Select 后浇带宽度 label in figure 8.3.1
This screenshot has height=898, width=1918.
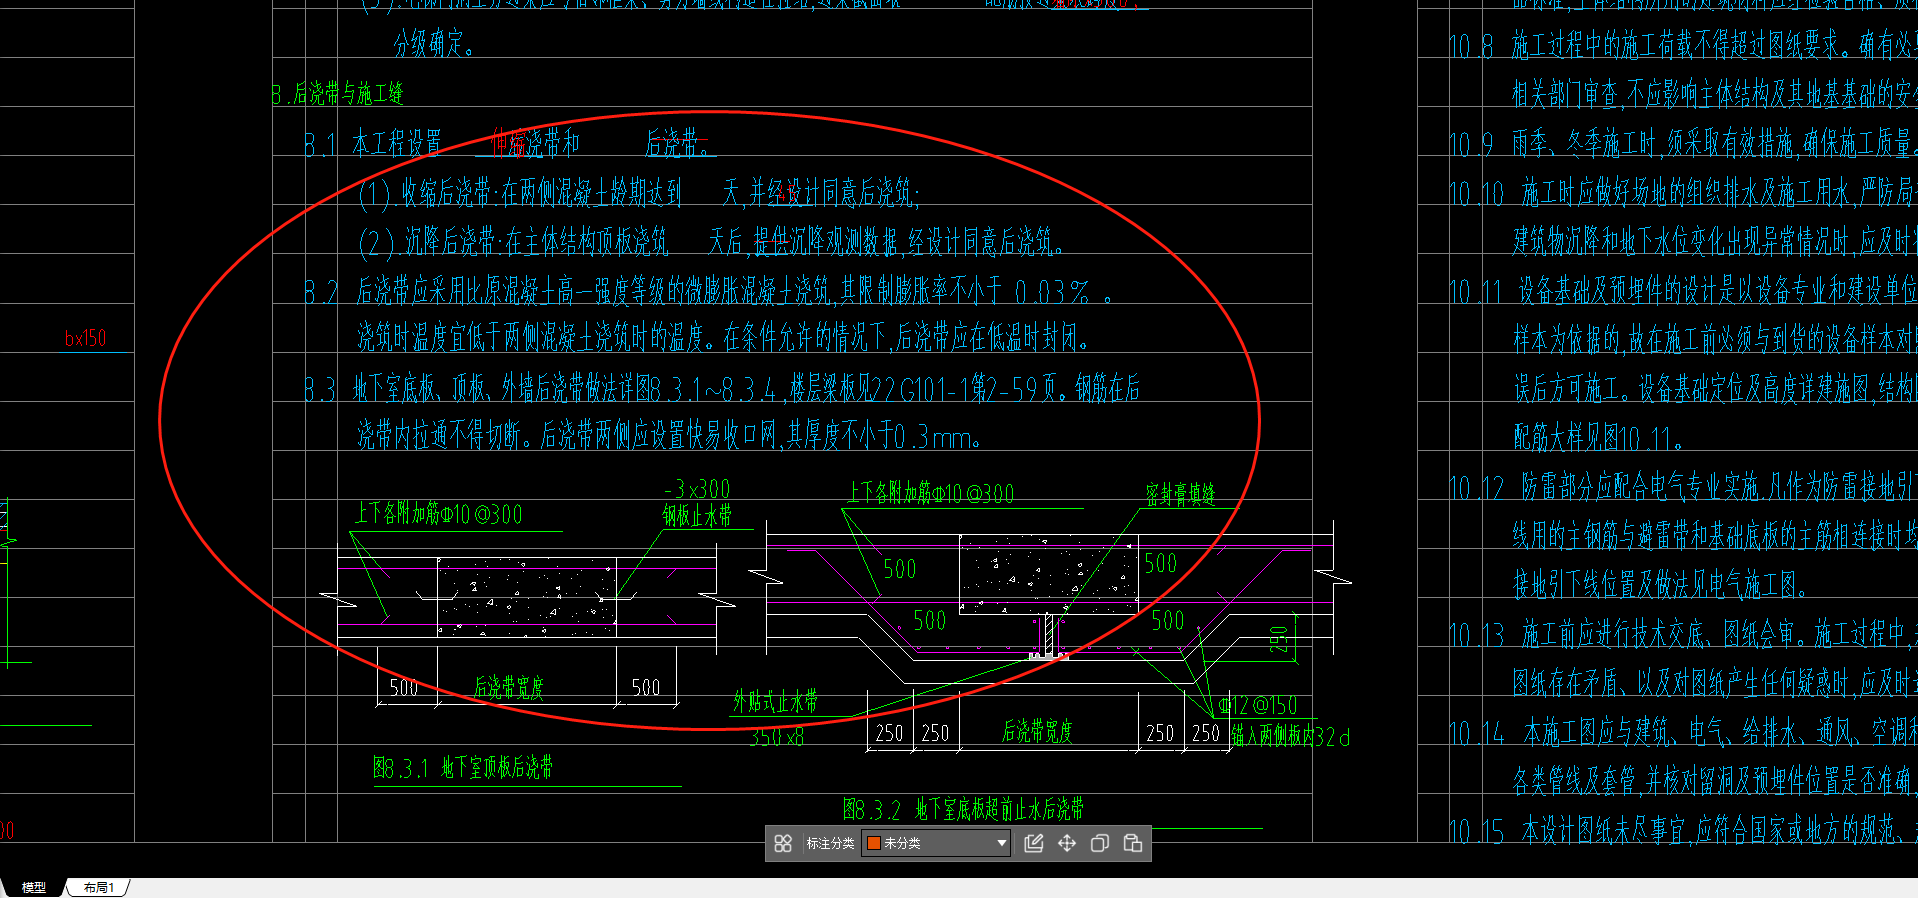click(x=509, y=687)
